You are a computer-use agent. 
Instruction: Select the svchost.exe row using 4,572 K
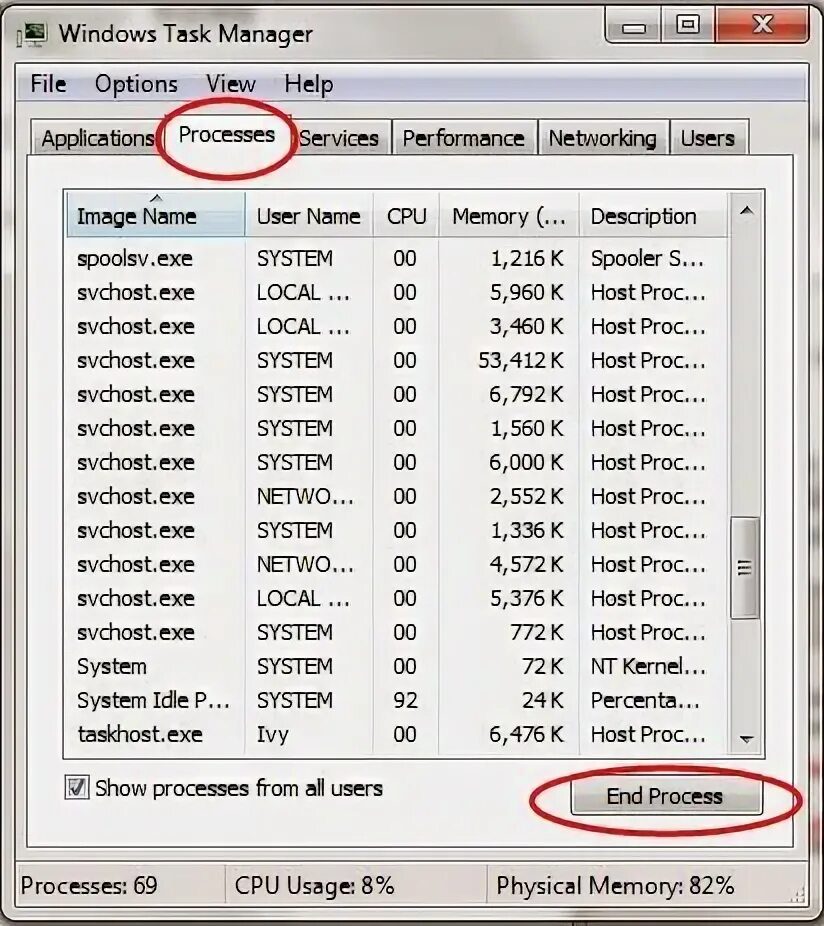tap(396, 564)
